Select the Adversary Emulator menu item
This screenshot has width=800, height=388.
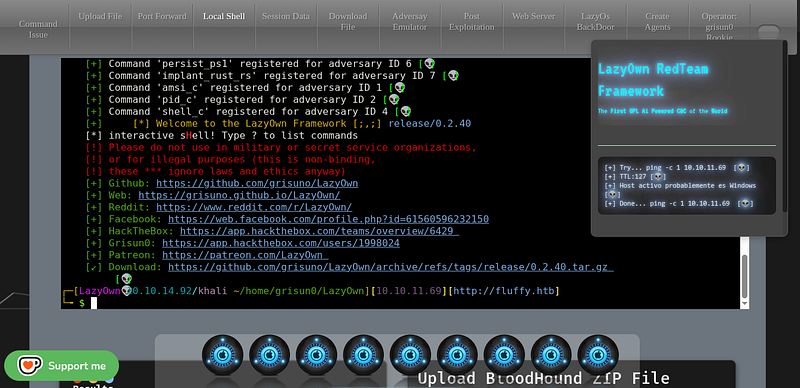[x=410, y=21]
